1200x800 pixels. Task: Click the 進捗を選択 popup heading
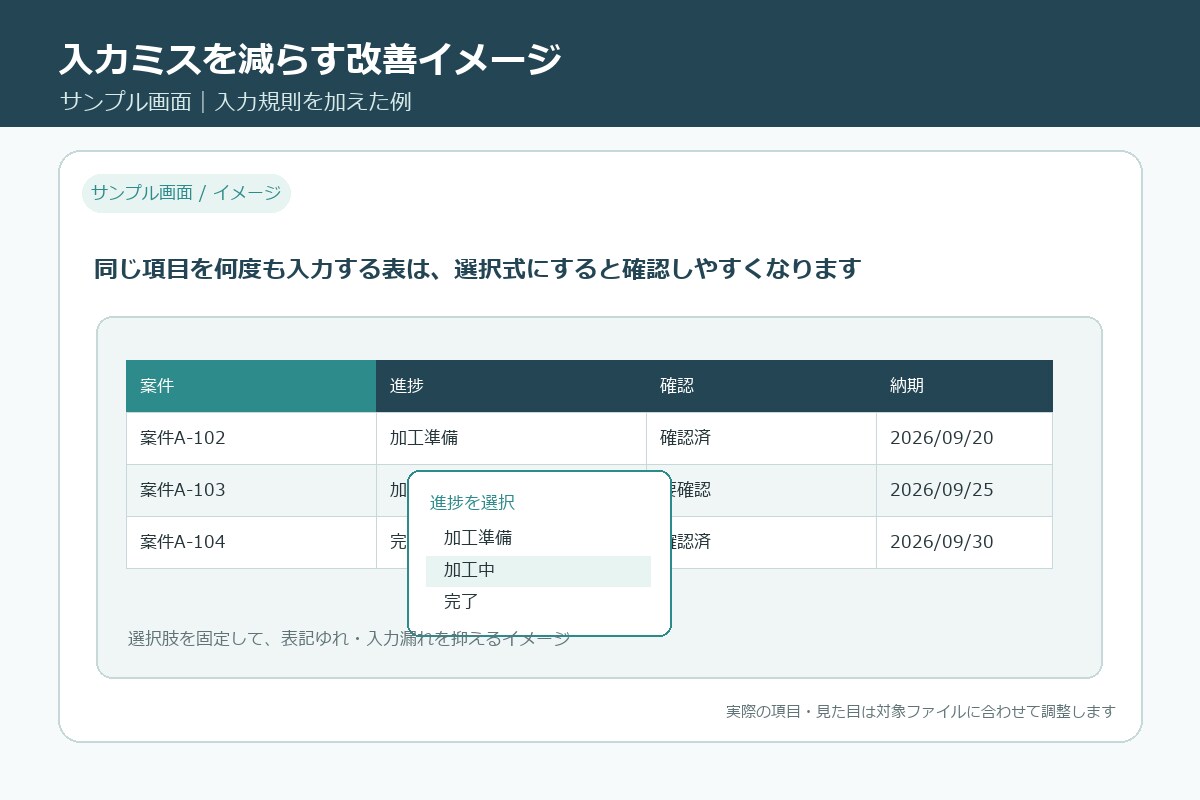472,503
